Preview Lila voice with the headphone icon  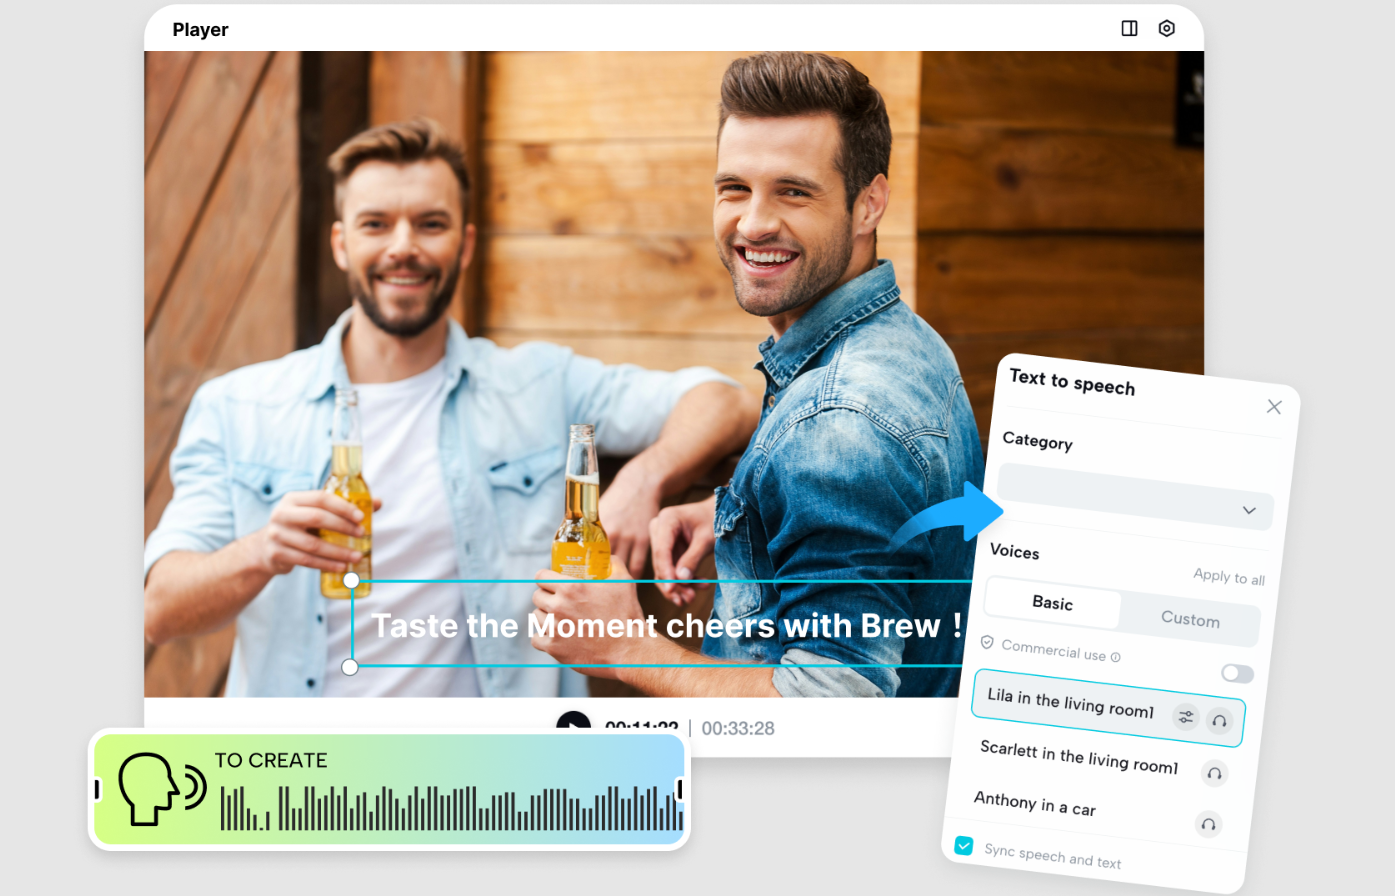point(1219,721)
